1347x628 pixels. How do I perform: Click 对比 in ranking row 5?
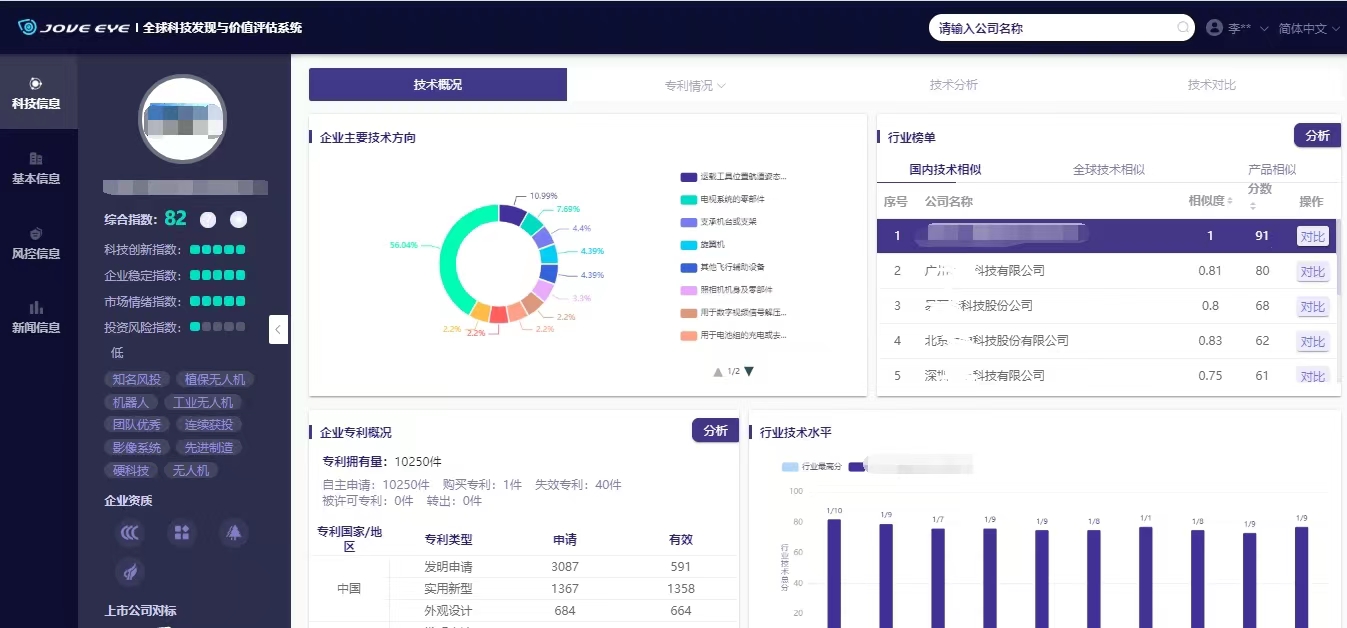(x=1312, y=376)
